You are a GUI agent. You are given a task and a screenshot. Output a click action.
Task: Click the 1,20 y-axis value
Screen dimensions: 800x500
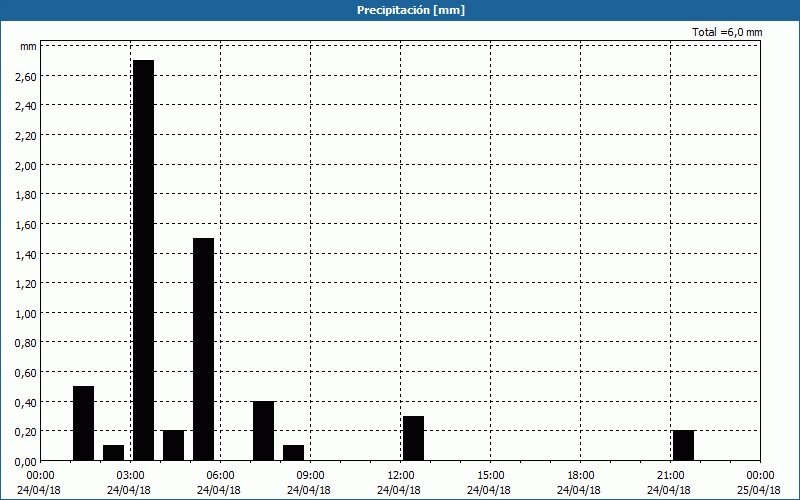point(26,284)
